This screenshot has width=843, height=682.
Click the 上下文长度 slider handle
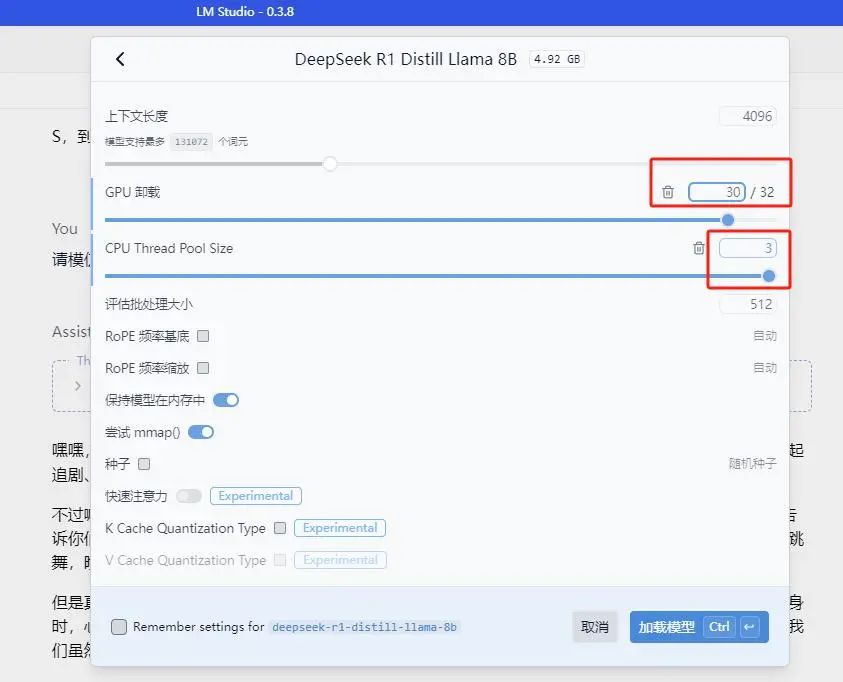(330, 164)
